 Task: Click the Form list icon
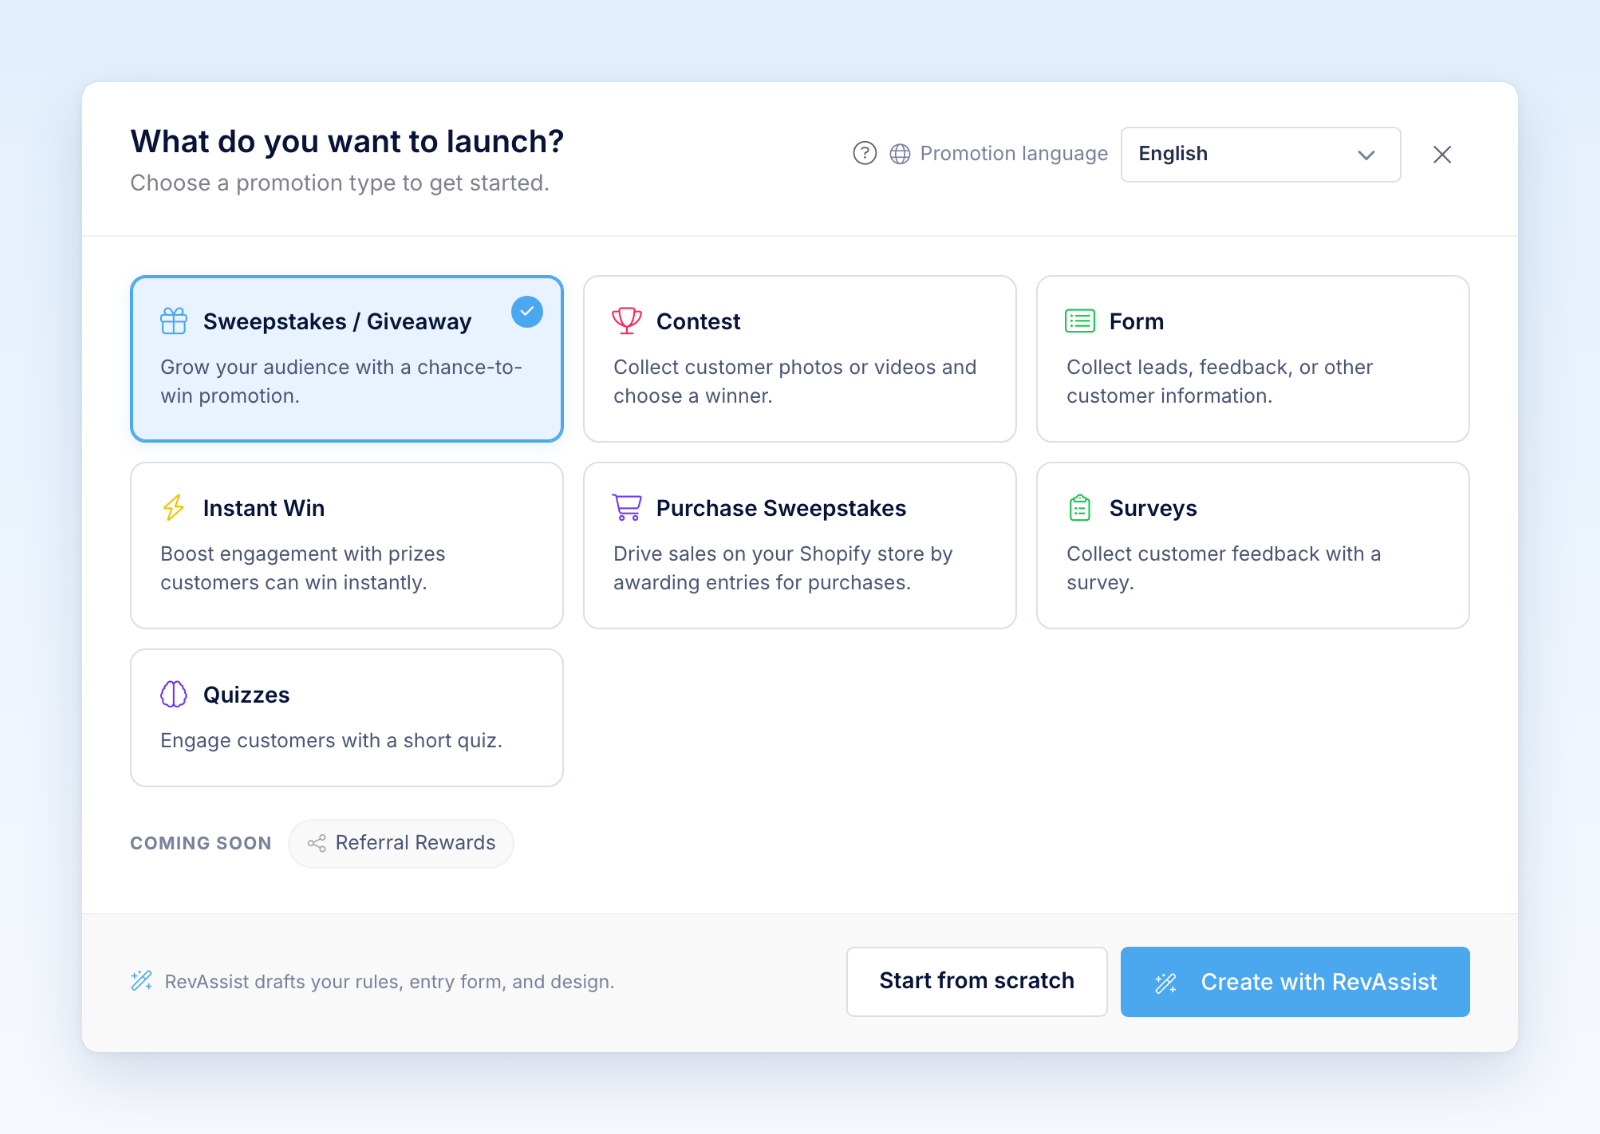coord(1080,321)
